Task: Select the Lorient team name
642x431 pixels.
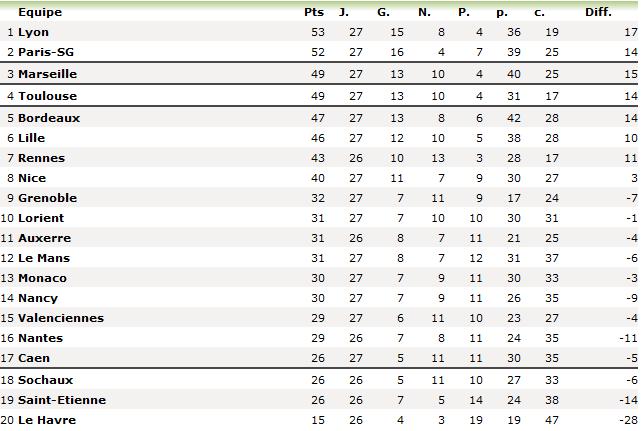Action: 41,218
